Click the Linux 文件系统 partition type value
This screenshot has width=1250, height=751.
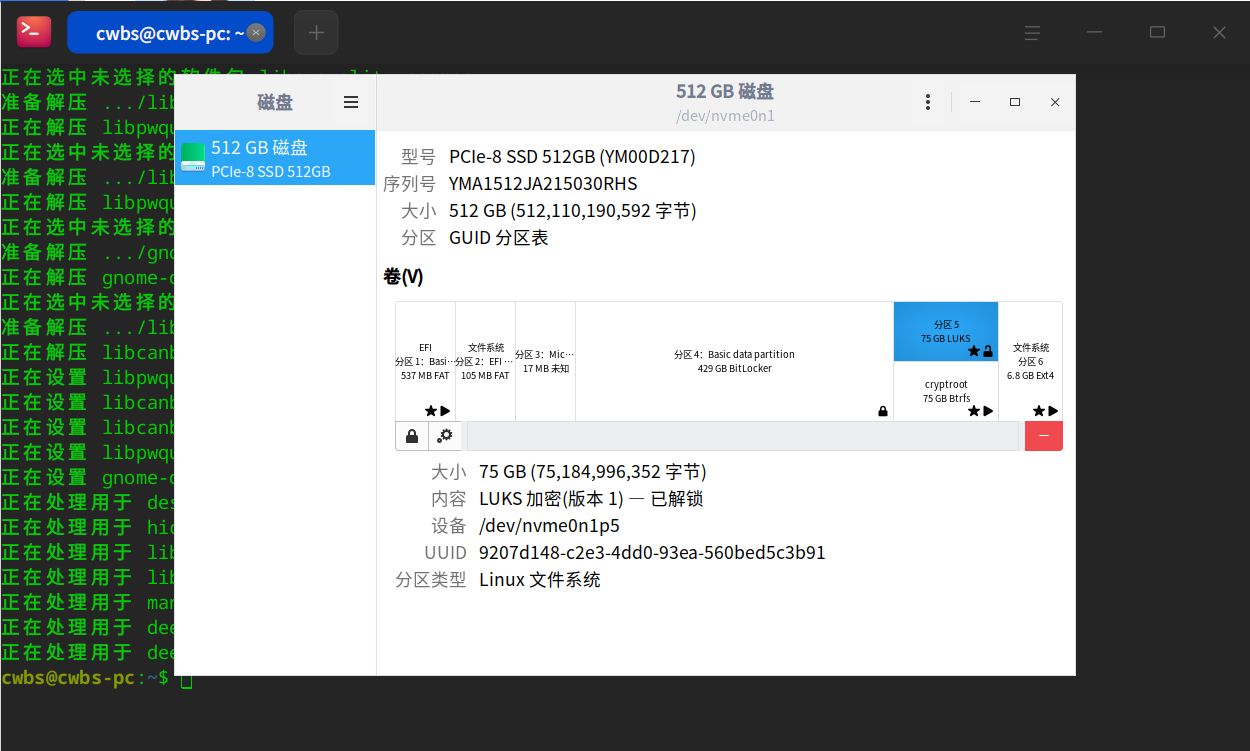coord(540,580)
